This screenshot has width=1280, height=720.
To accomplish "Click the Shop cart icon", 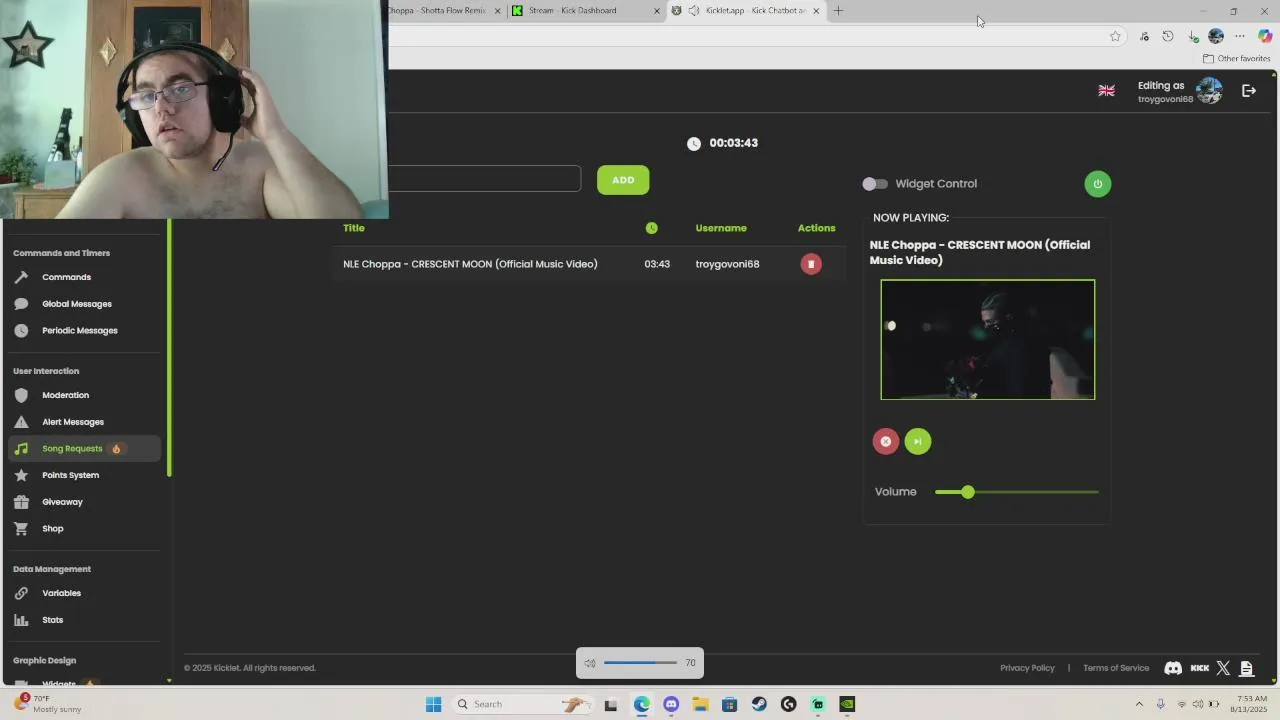I will [21, 528].
